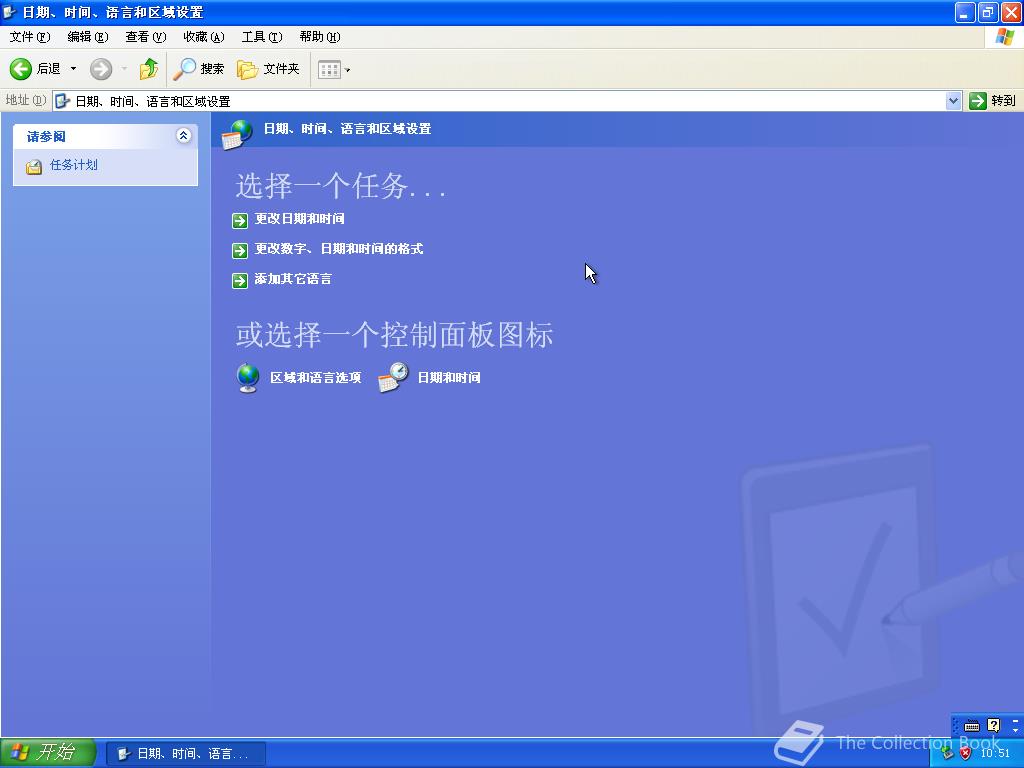1024x768 pixels.
Task: Collapse the 请参阅 panel
Action: [x=184, y=135]
